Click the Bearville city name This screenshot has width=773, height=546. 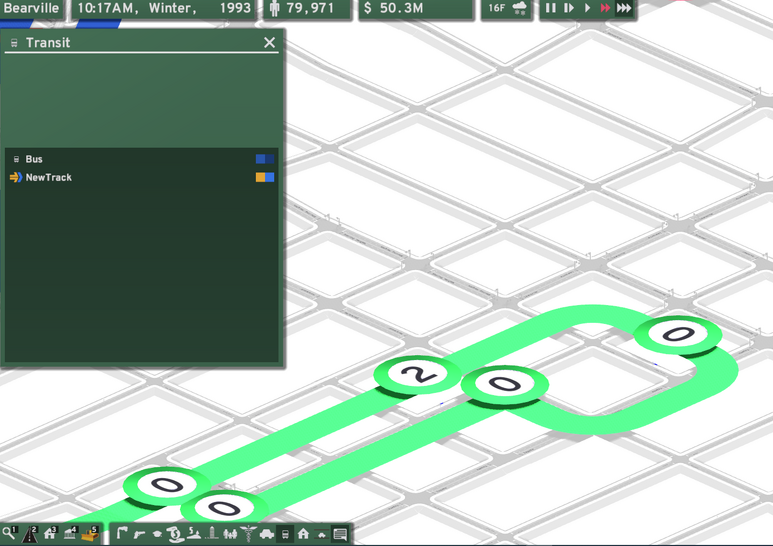pyautogui.click(x=31, y=8)
